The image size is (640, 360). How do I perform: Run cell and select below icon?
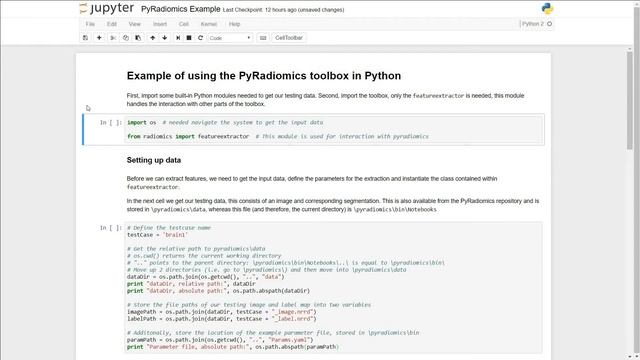(178, 38)
